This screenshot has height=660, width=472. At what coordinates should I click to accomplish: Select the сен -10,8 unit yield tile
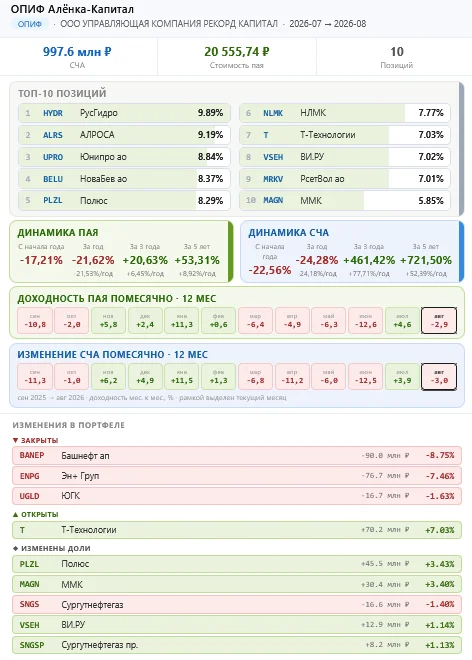(x=35, y=321)
